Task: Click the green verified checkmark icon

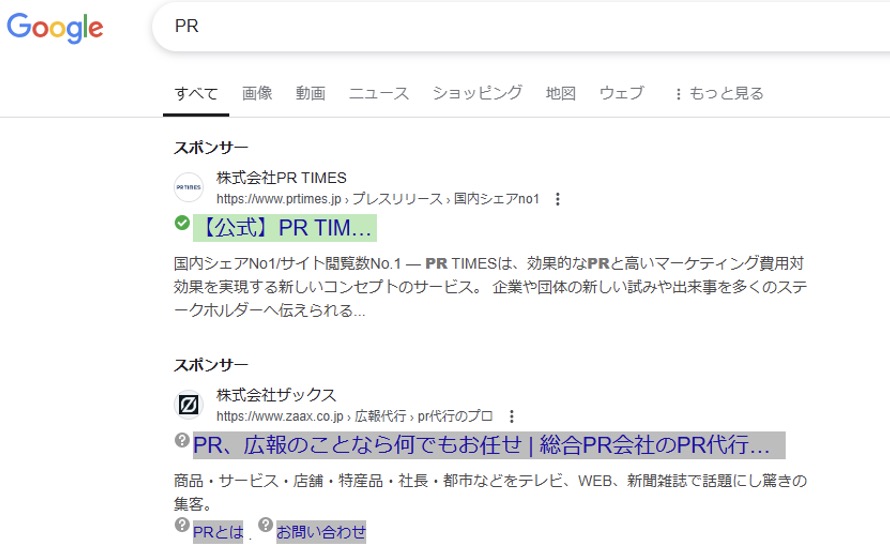Action: pyautogui.click(x=182, y=223)
